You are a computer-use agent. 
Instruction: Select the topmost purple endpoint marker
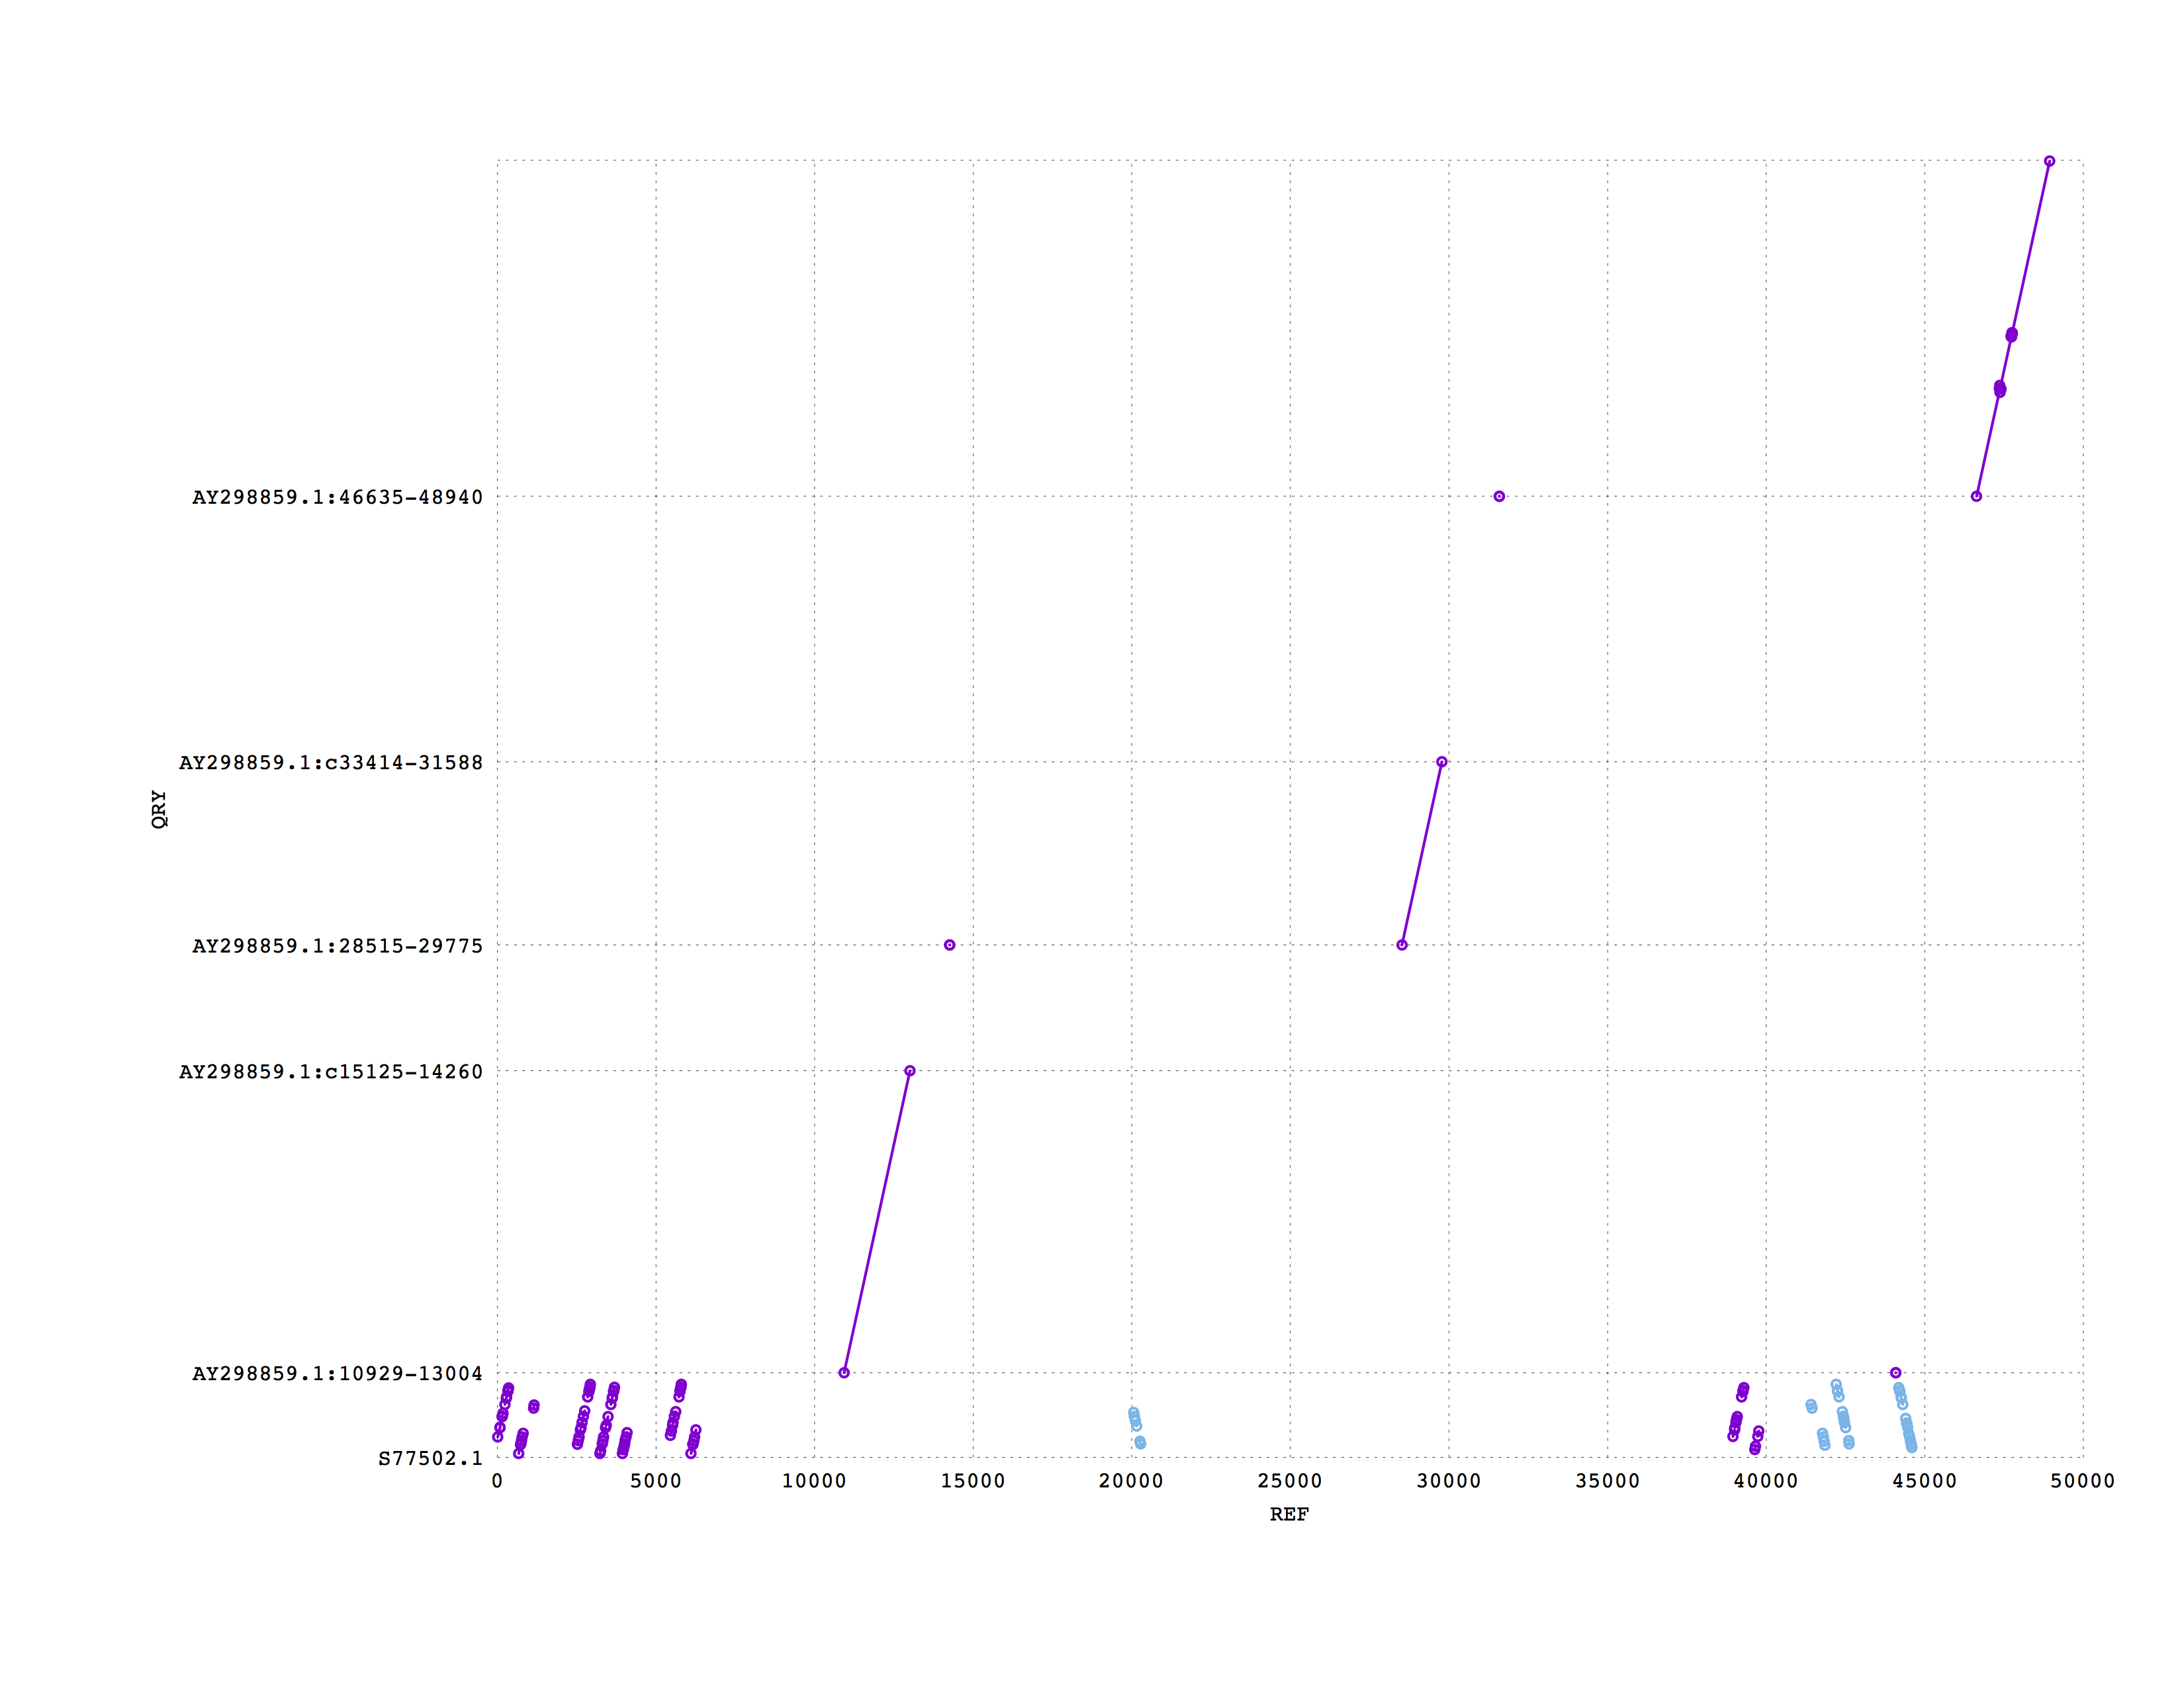[x=2048, y=160]
